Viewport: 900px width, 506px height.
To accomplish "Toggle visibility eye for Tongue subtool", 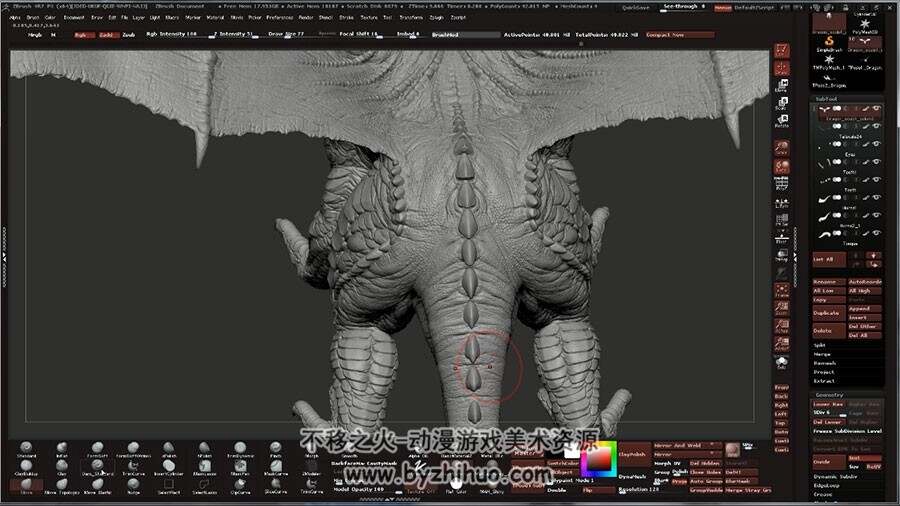I will pos(876,233).
